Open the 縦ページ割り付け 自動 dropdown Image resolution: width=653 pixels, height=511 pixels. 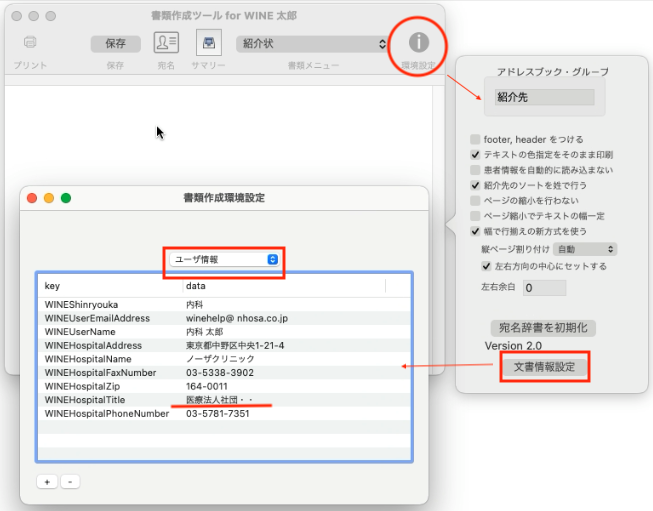tap(585, 249)
